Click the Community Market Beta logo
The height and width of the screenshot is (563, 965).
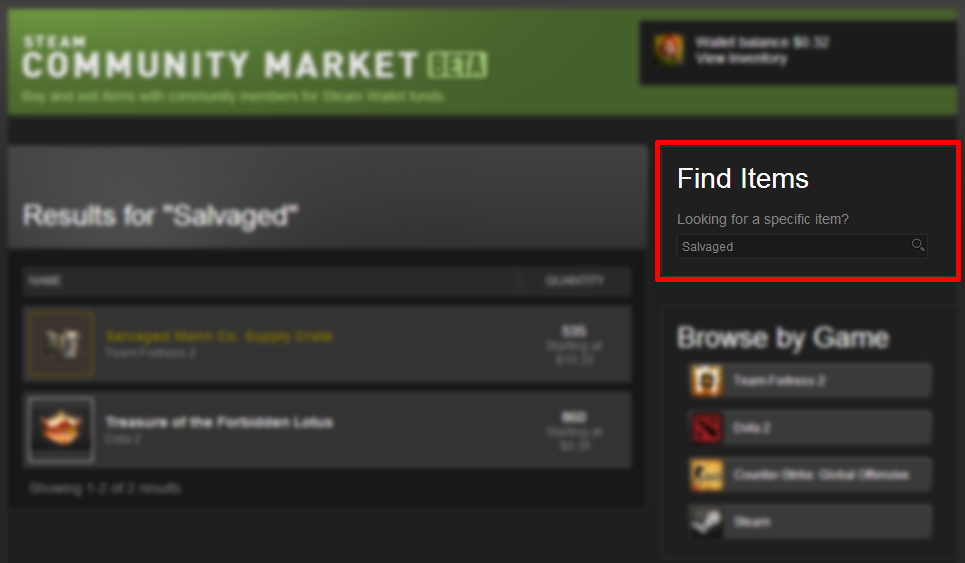pos(255,59)
